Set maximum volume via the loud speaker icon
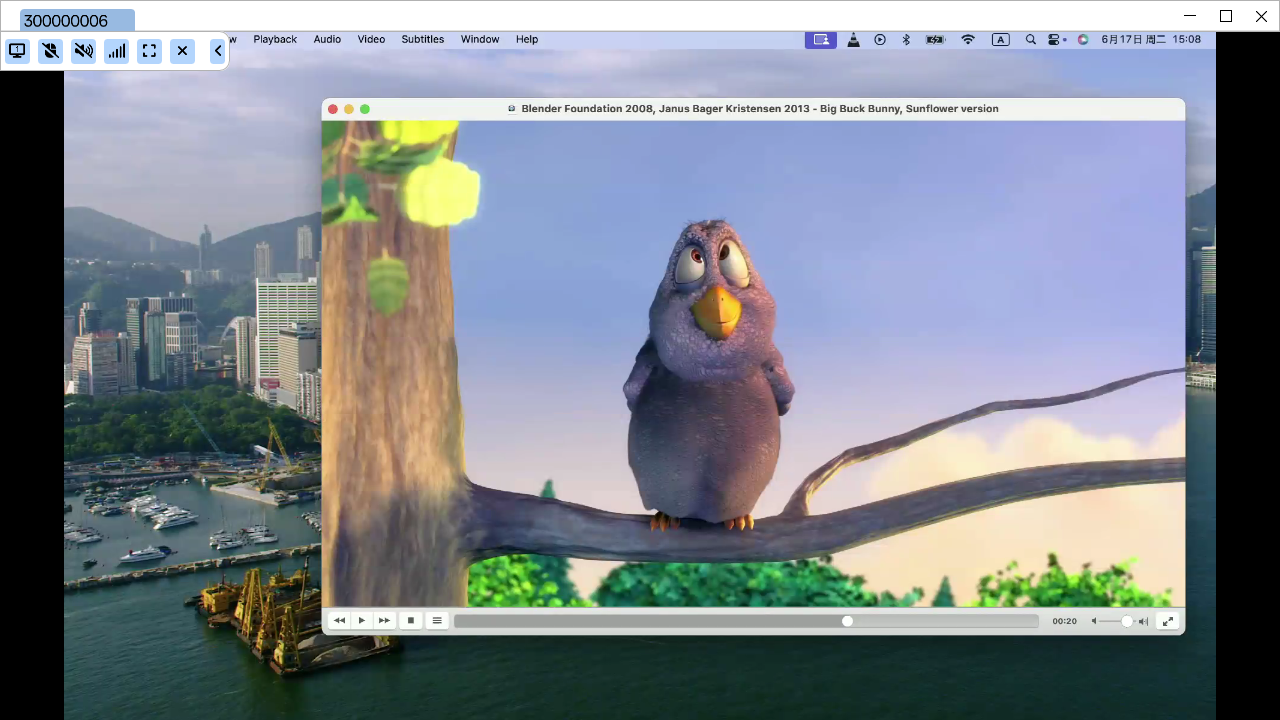Image resolution: width=1280 pixels, height=720 pixels. (x=1143, y=621)
